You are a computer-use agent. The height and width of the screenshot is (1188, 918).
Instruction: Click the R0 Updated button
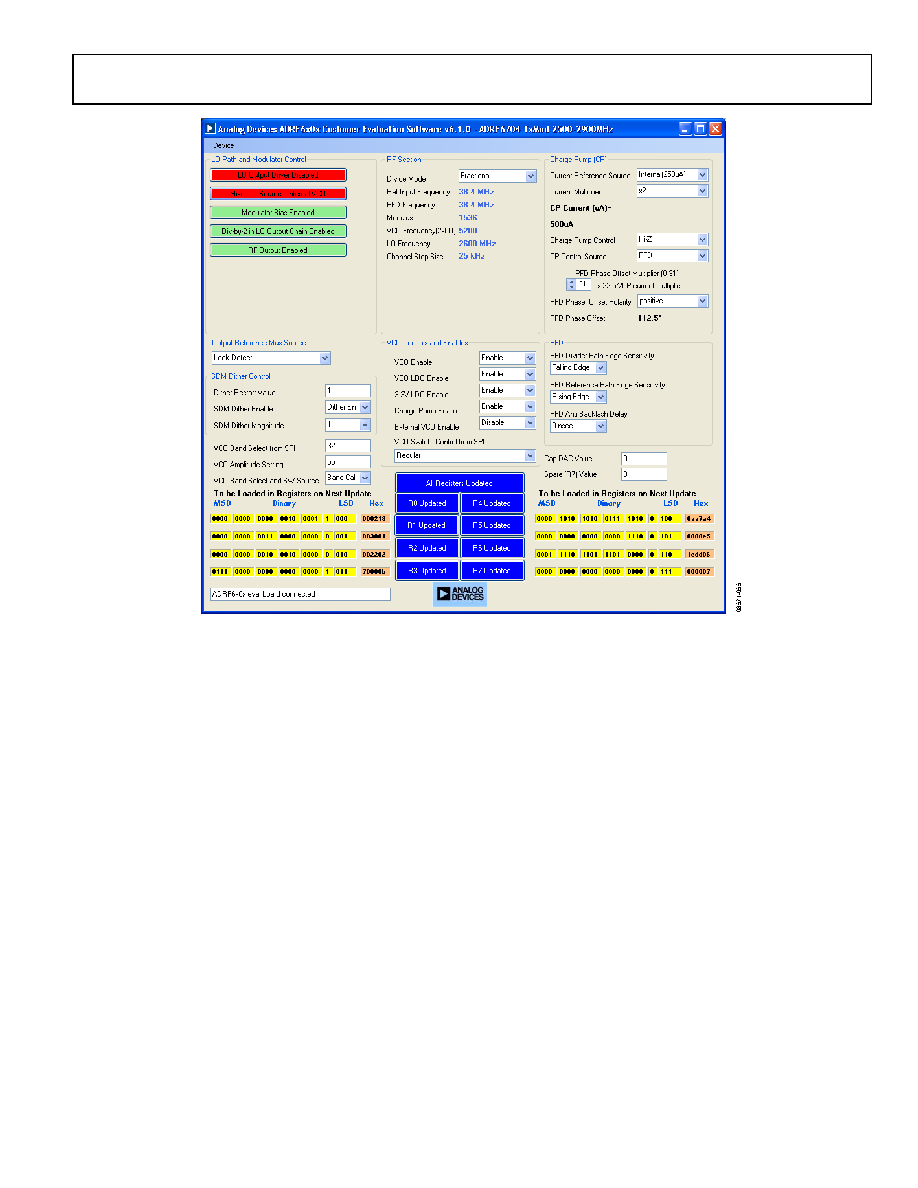(427, 503)
